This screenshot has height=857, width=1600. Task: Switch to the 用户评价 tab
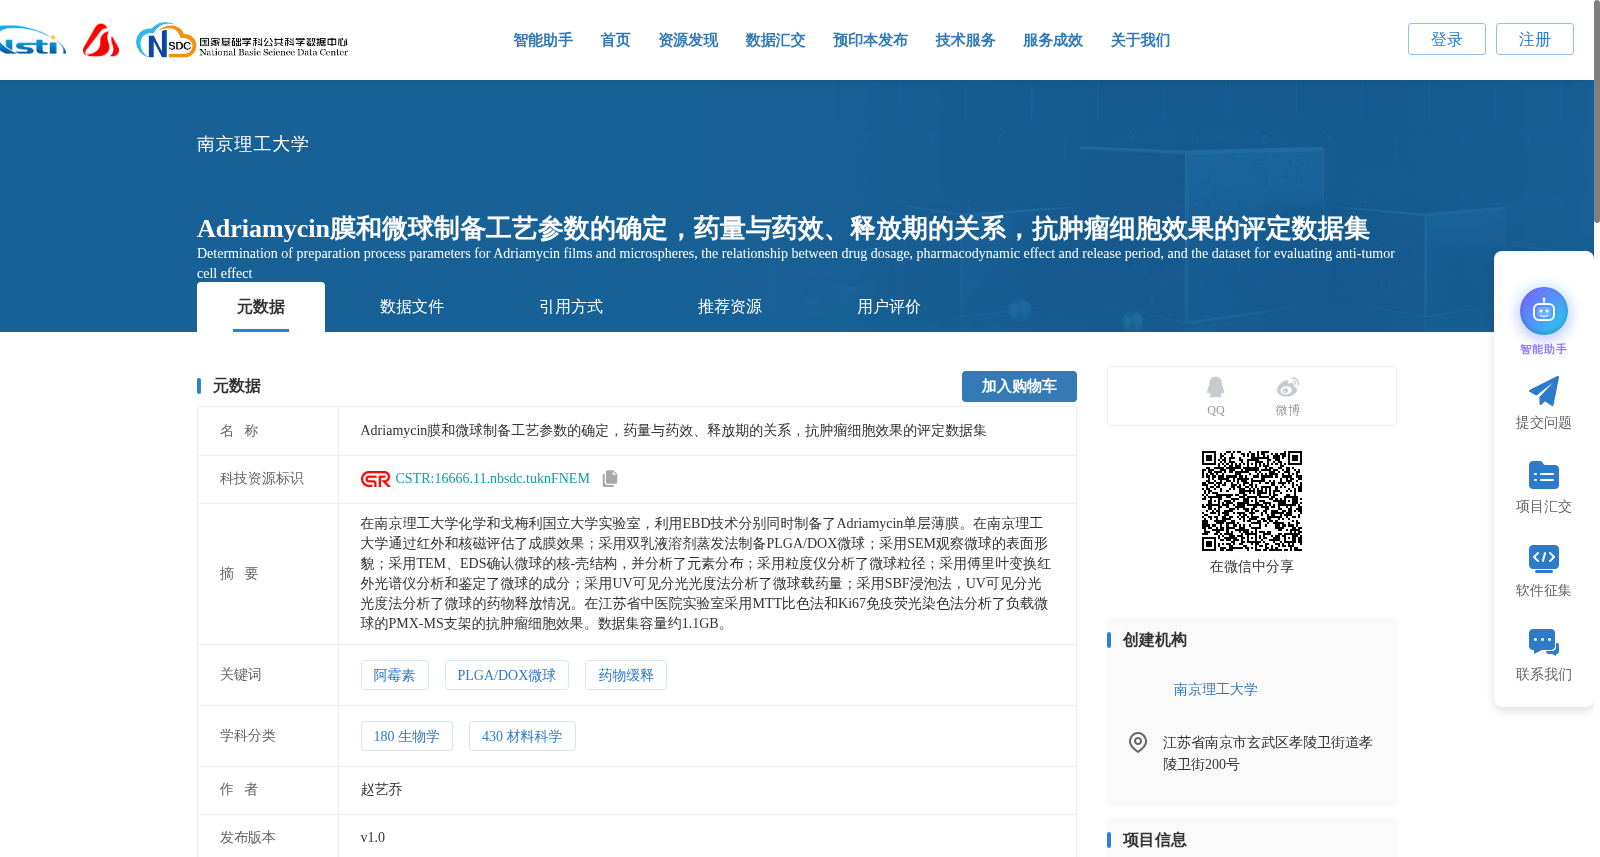[x=888, y=307]
